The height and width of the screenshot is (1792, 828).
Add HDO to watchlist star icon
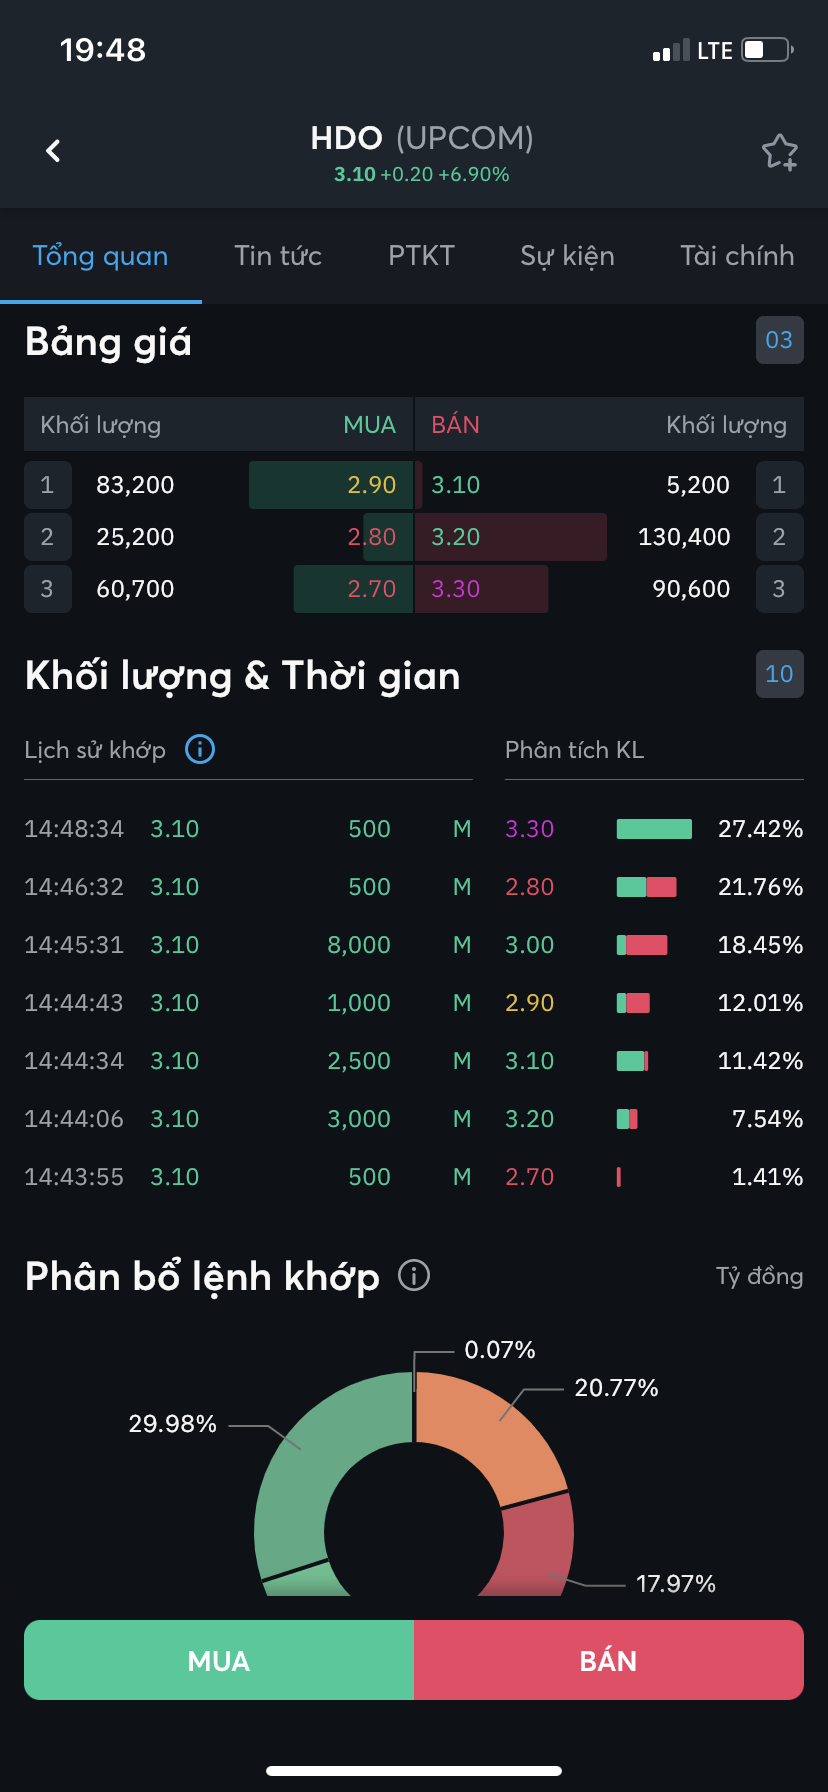coord(779,152)
